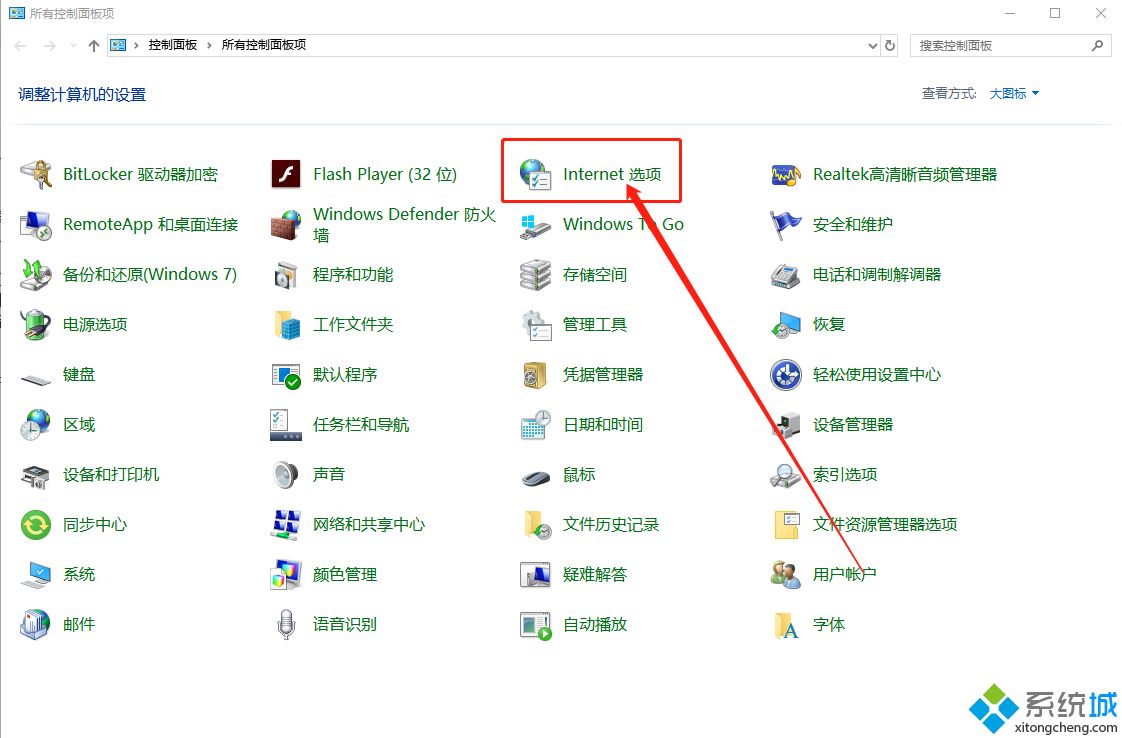Viewport: 1122px width, 738px height.
Task: Focus the 搜索控制面板 search box
Action: click(x=1010, y=46)
